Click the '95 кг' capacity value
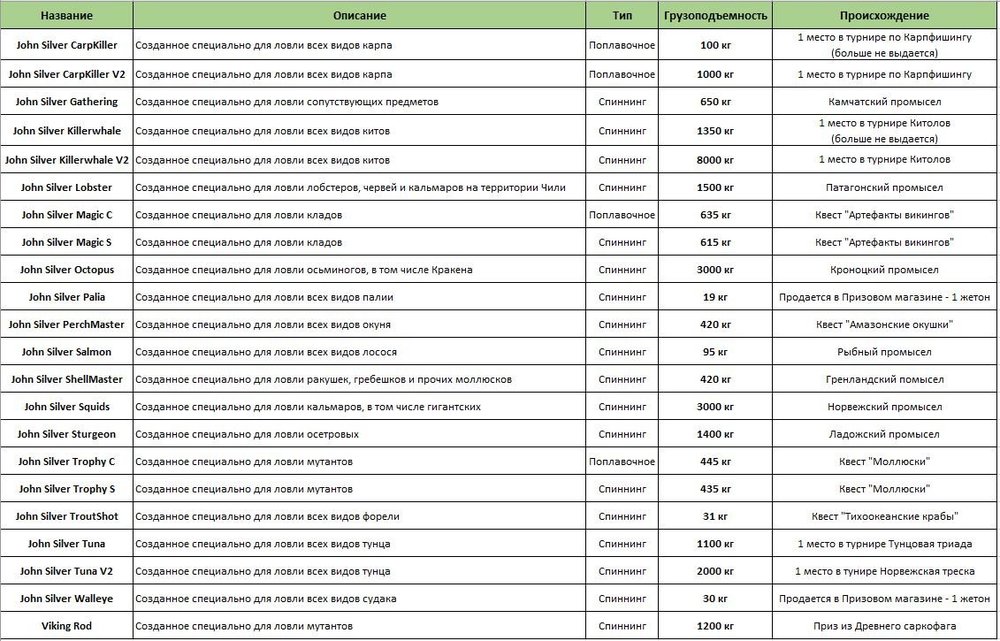 715,352
